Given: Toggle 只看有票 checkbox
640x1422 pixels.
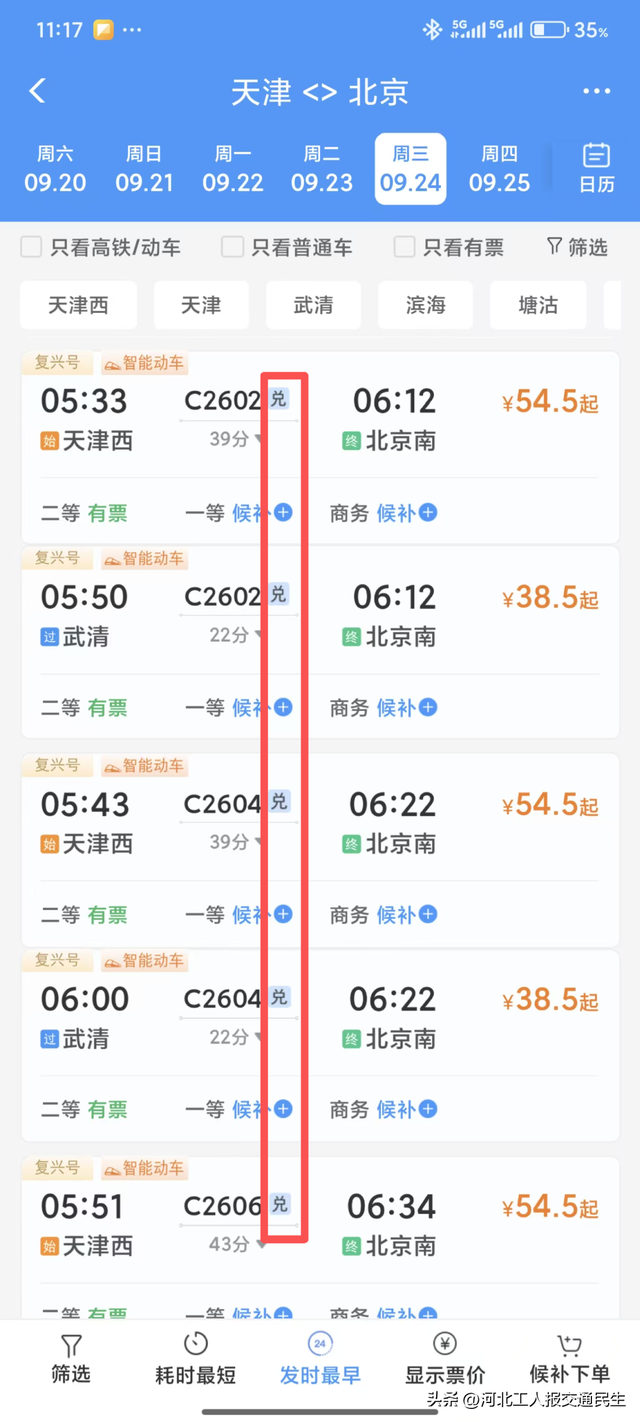Looking at the screenshot, I should pyautogui.click(x=404, y=247).
